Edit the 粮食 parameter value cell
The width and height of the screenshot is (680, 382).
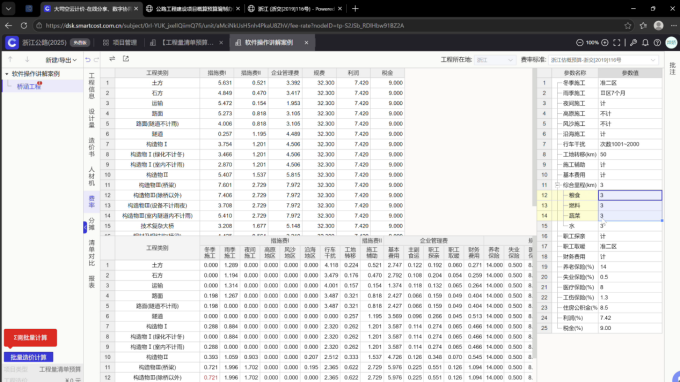[x=630, y=195]
